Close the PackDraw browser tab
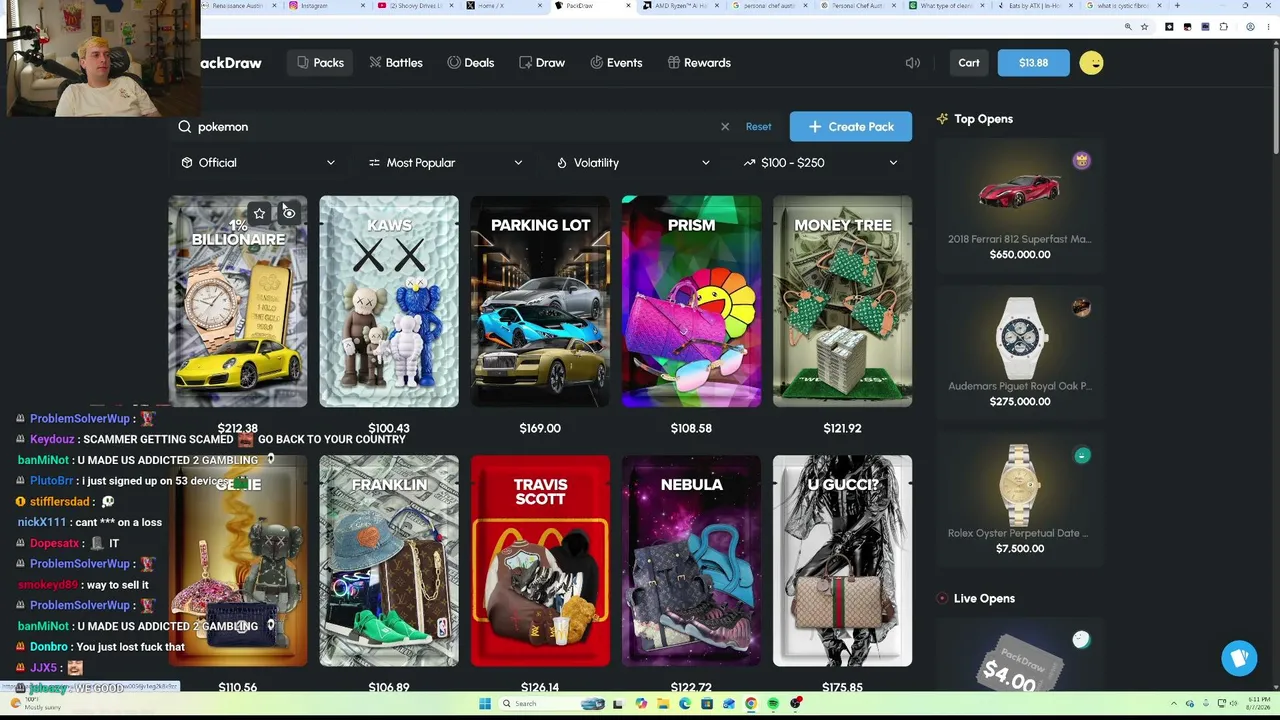 629,6
